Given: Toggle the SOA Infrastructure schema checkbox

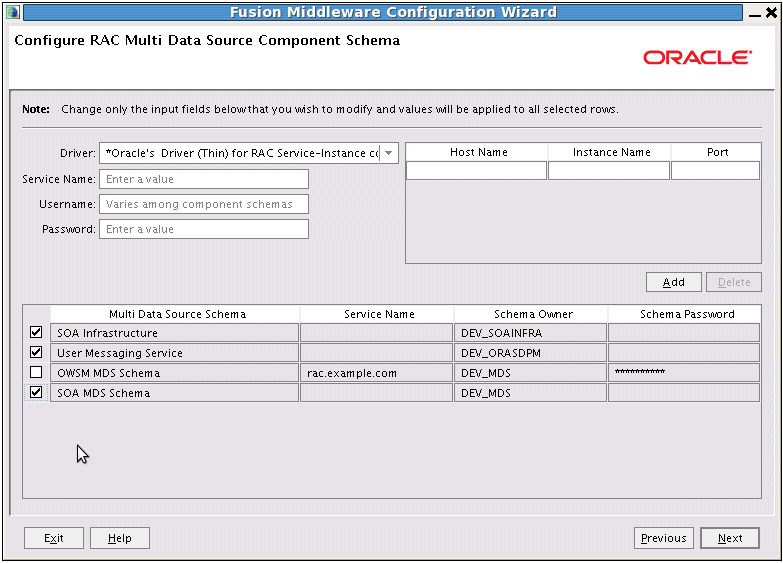Looking at the screenshot, I should pyautogui.click(x=36, y=332).
